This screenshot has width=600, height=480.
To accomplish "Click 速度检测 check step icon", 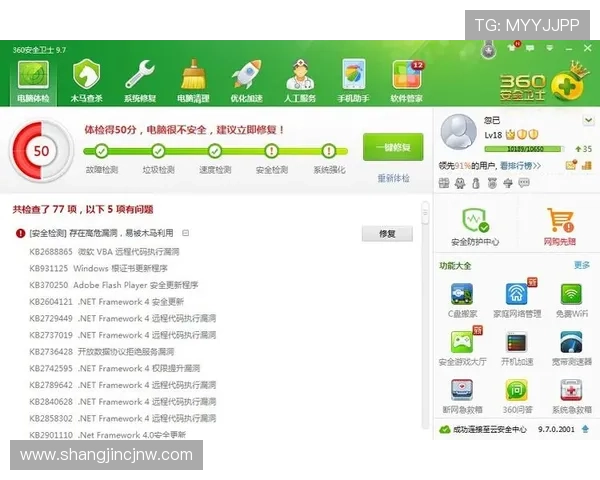I will (x=215, y=151).
